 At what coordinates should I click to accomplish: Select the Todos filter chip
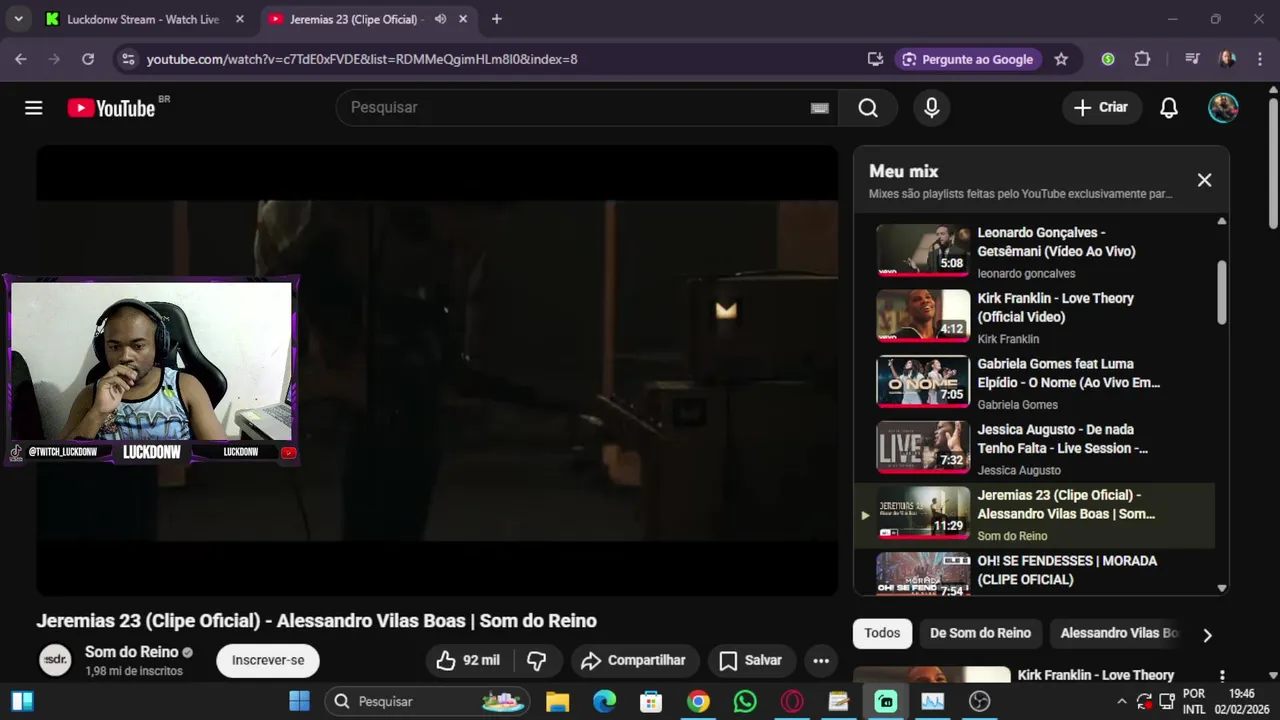882,633
